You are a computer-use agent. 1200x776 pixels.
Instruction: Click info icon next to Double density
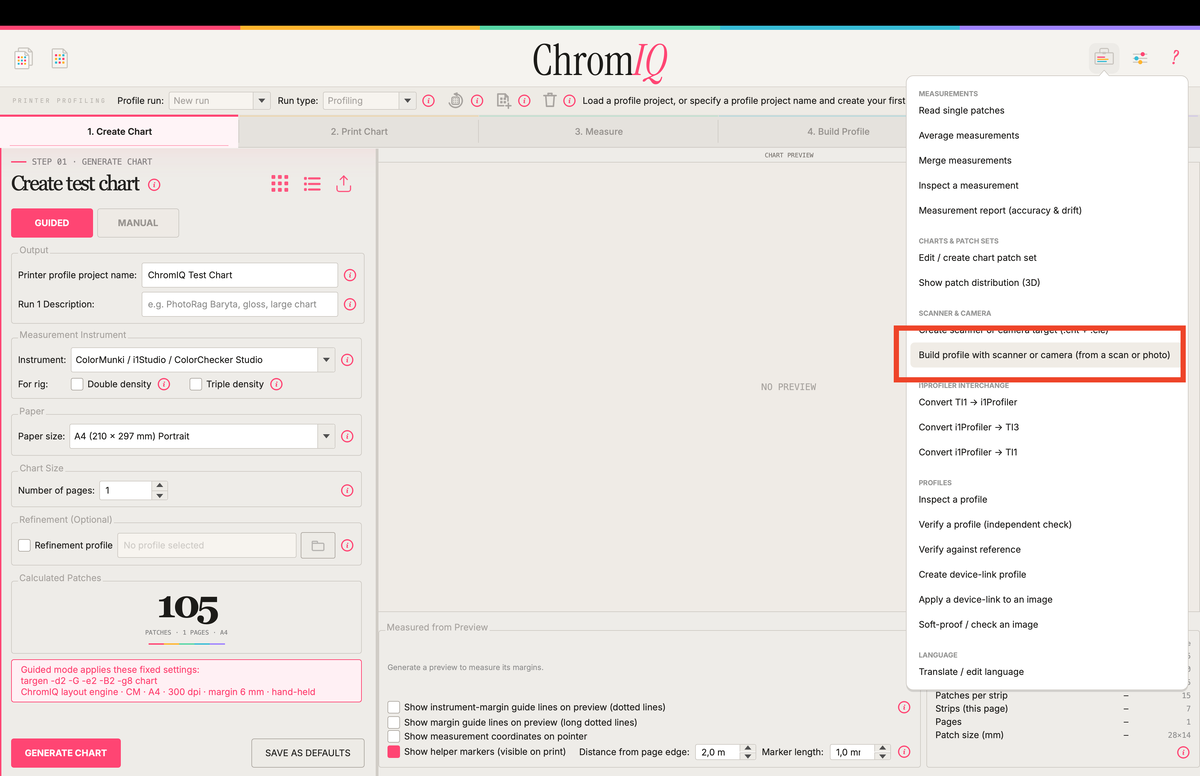click(164, 384)
